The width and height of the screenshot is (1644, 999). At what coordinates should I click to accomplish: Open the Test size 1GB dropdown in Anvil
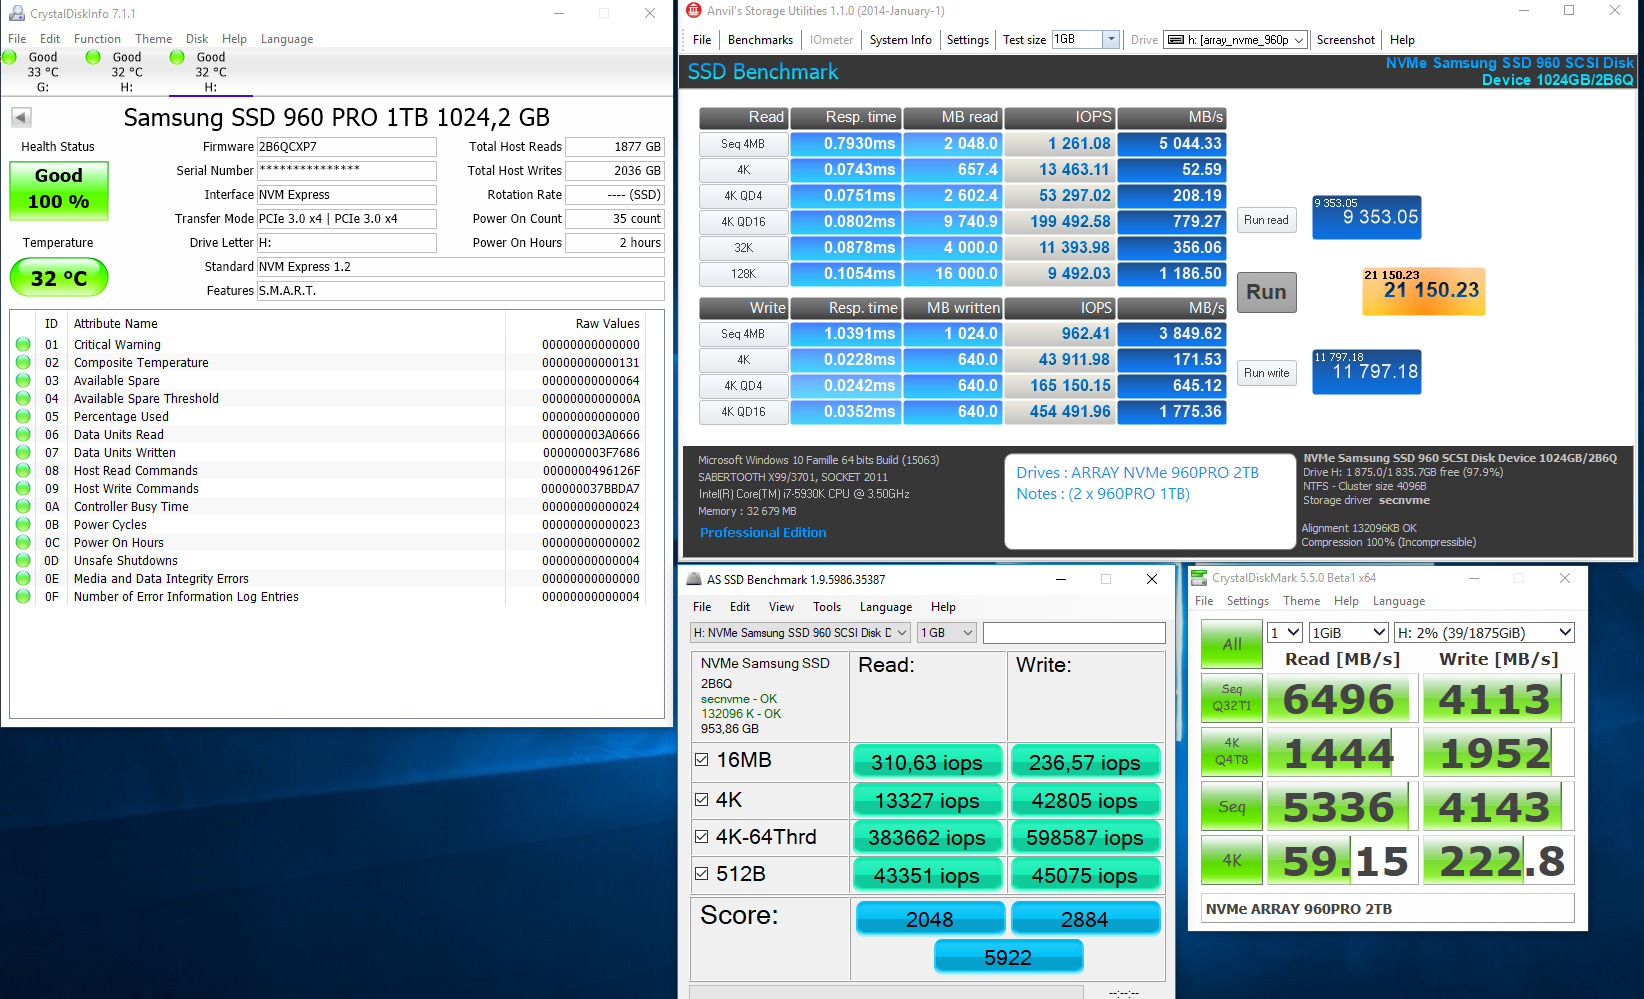click(1110, 39)
